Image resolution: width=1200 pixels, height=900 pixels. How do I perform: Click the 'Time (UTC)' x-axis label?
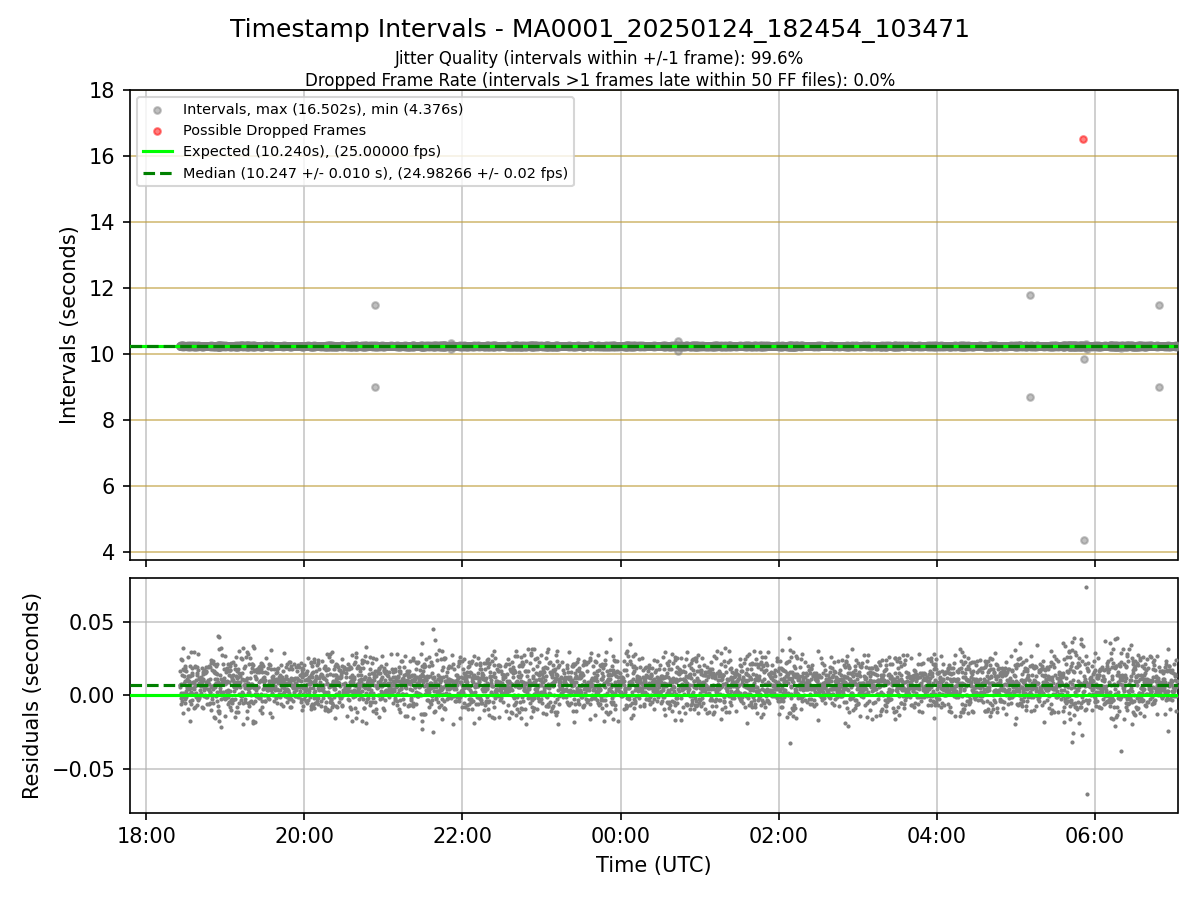coord(653,865)
